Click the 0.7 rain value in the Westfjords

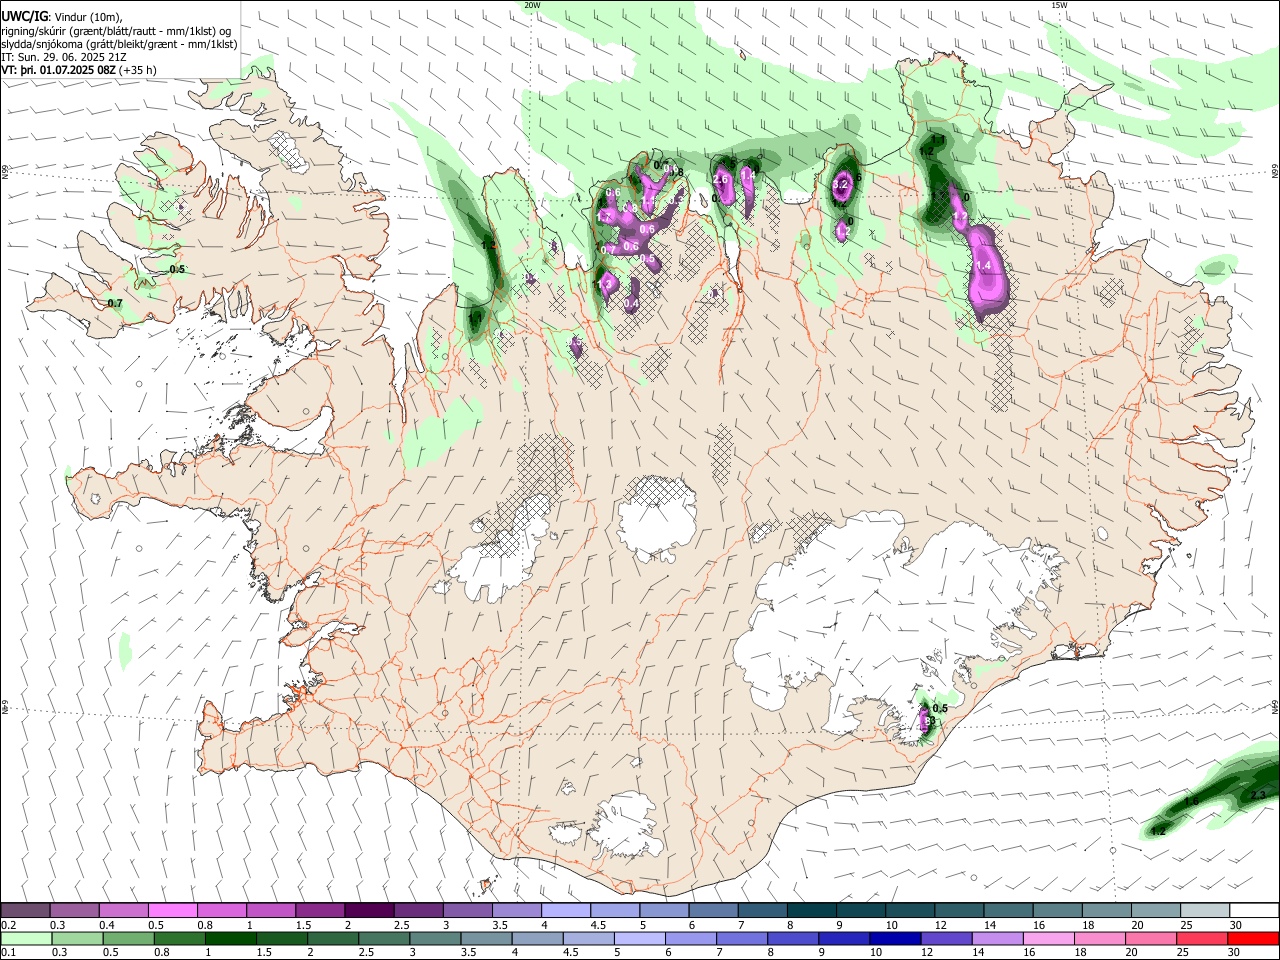tap(115, 303)
